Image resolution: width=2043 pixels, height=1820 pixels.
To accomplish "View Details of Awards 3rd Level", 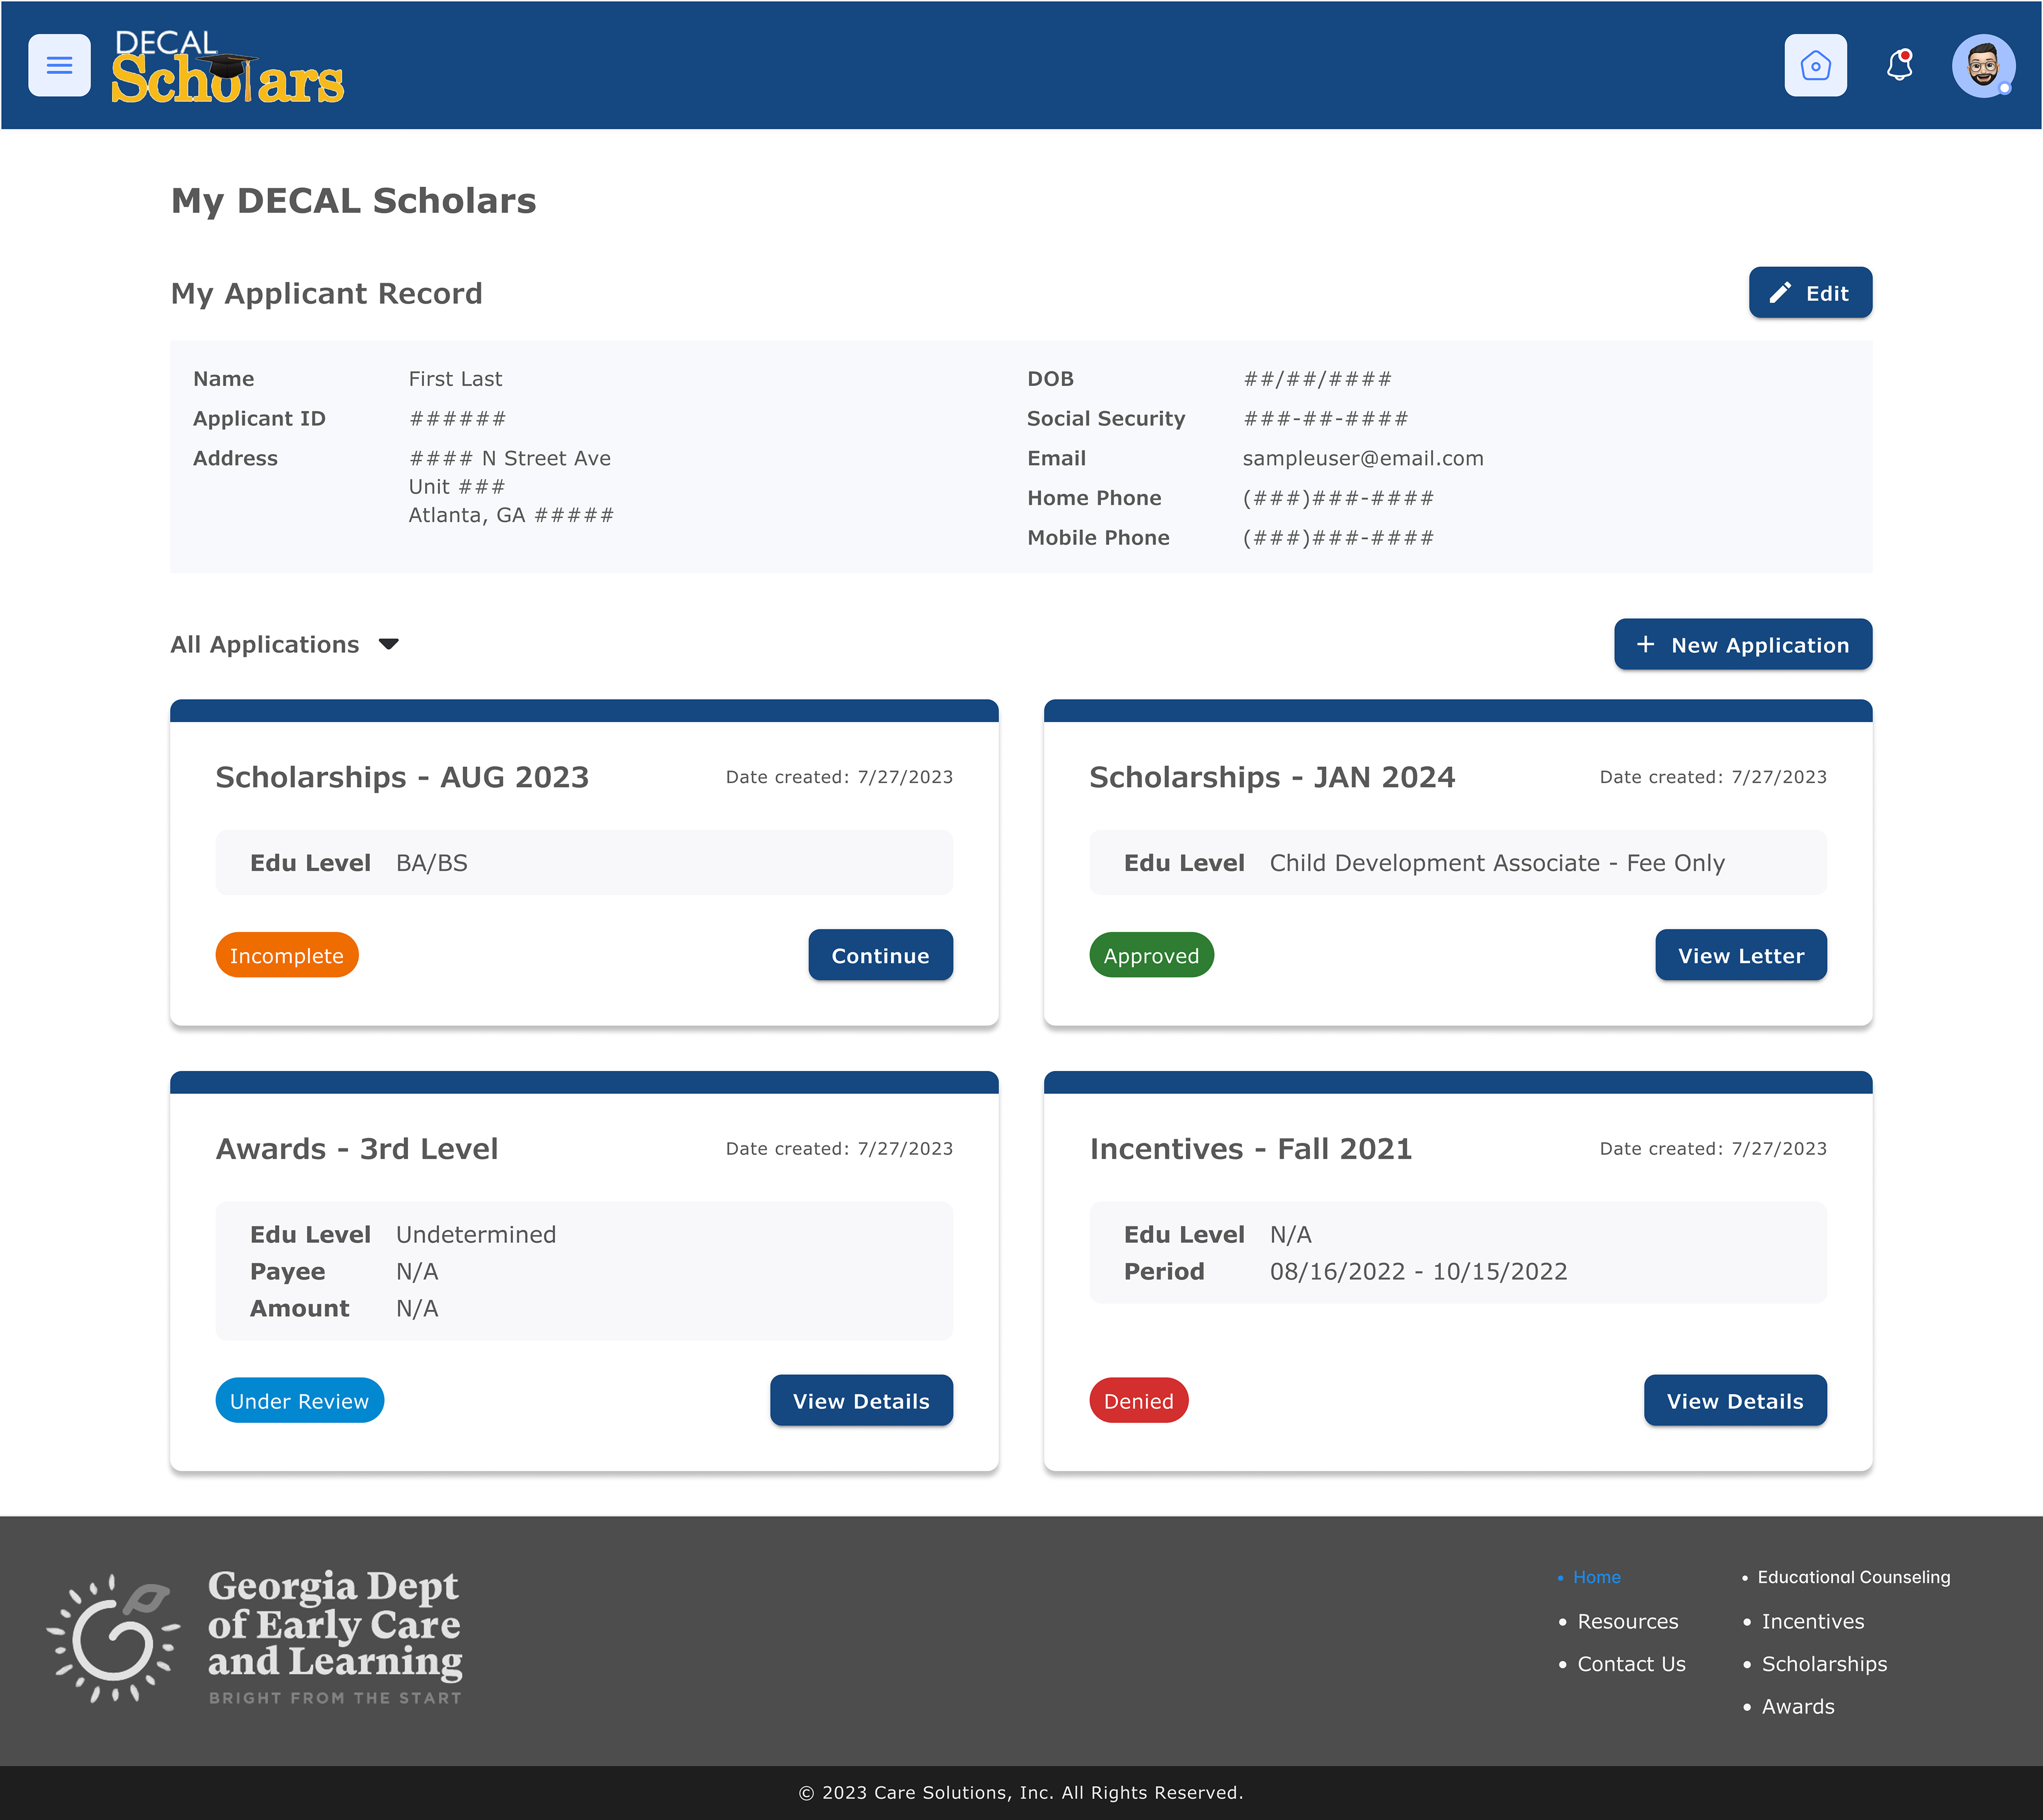I will (x=861, y=1401).
